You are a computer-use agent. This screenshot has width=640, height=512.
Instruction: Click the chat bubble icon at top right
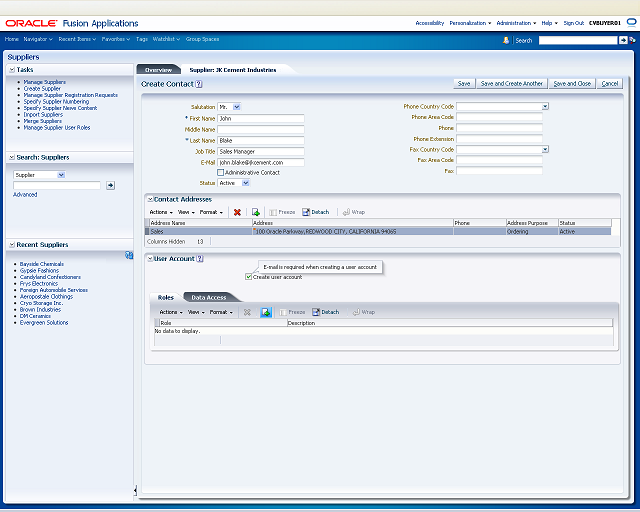coord(631,22)
